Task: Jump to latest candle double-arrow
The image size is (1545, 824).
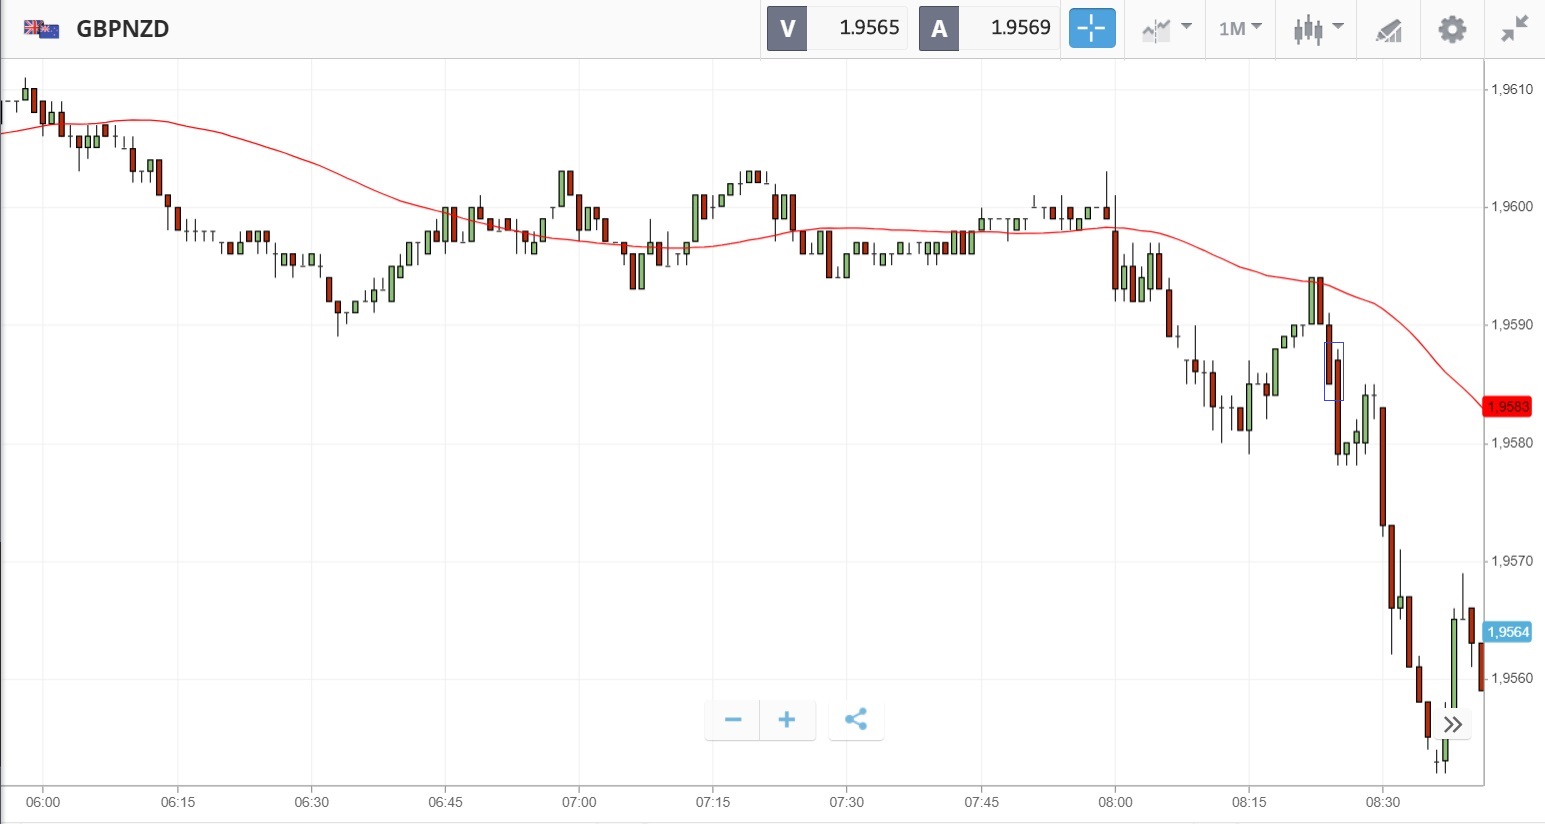Action: pyautogui.click(x=1453, y=724)
